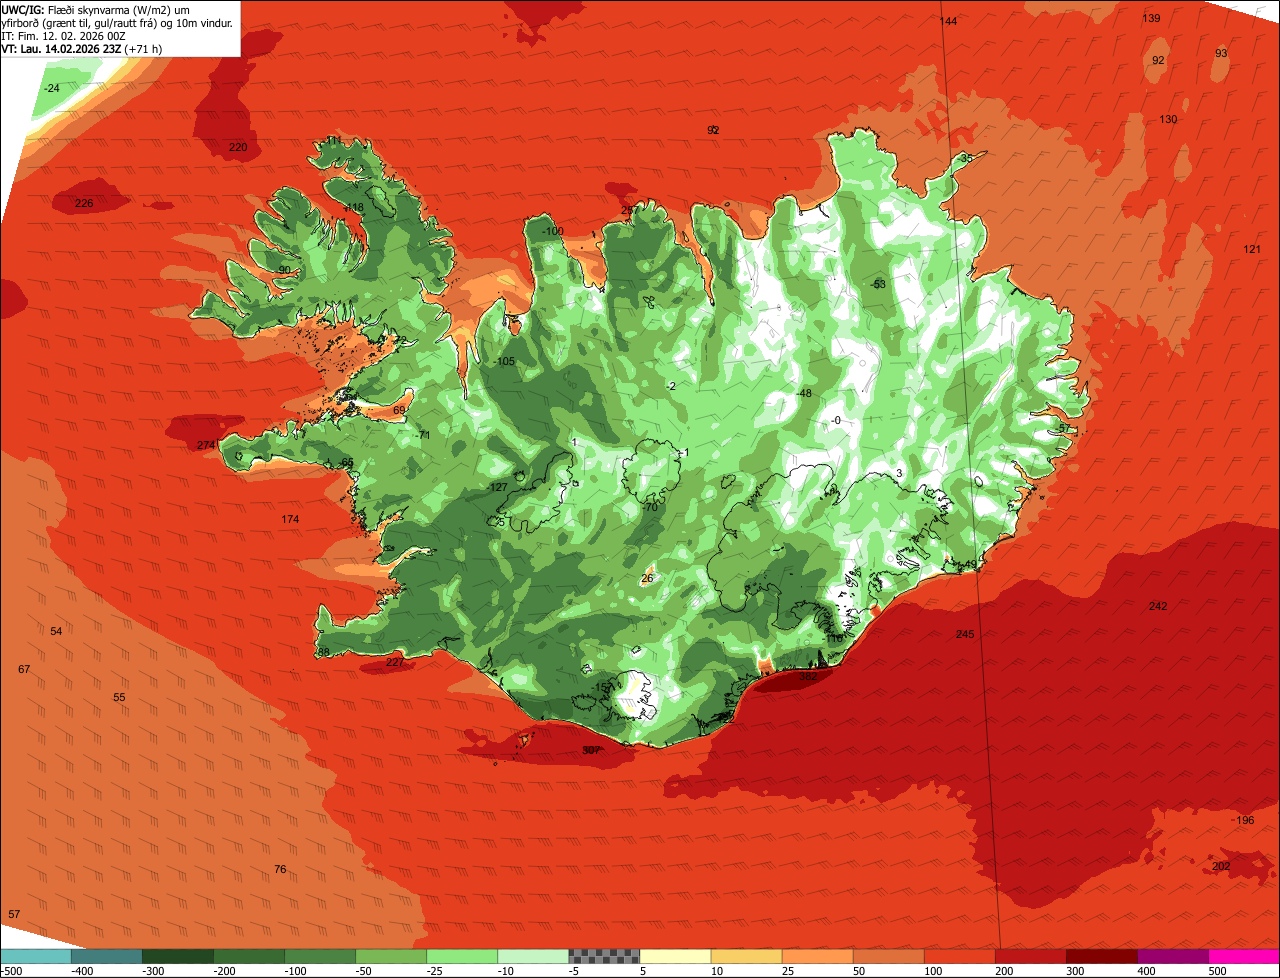Select the value 242 in the dark red sea area

coord(1158,606)
